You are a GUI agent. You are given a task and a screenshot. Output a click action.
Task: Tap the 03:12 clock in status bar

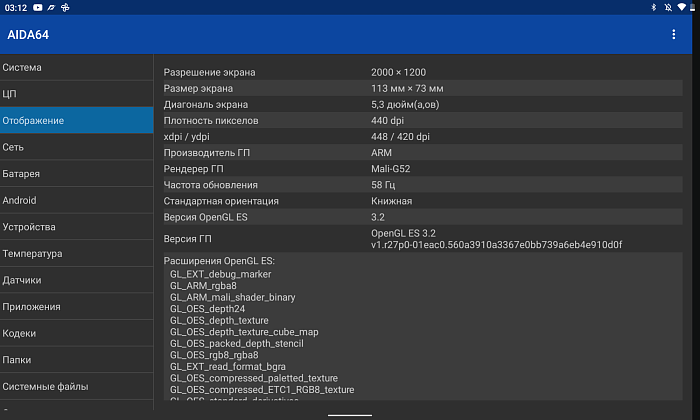[16, 8]
